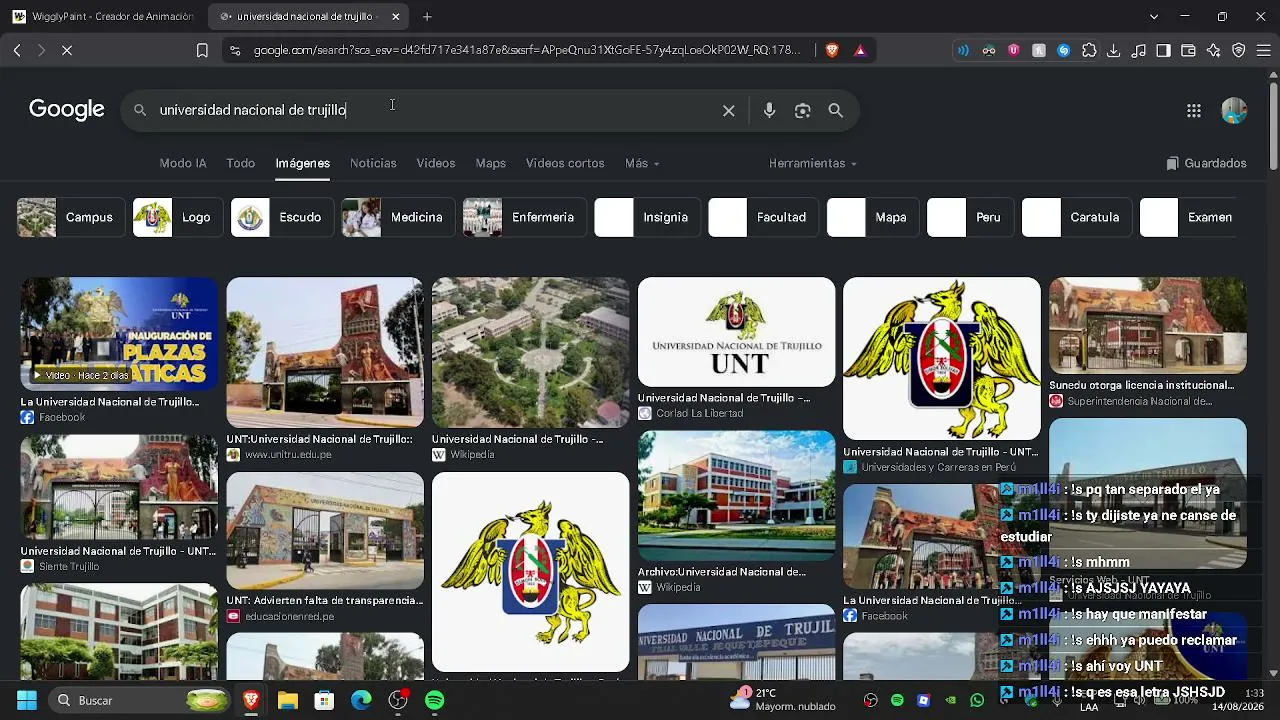
Task: Switch to the Videos results tab
Action: pos(436,163)
